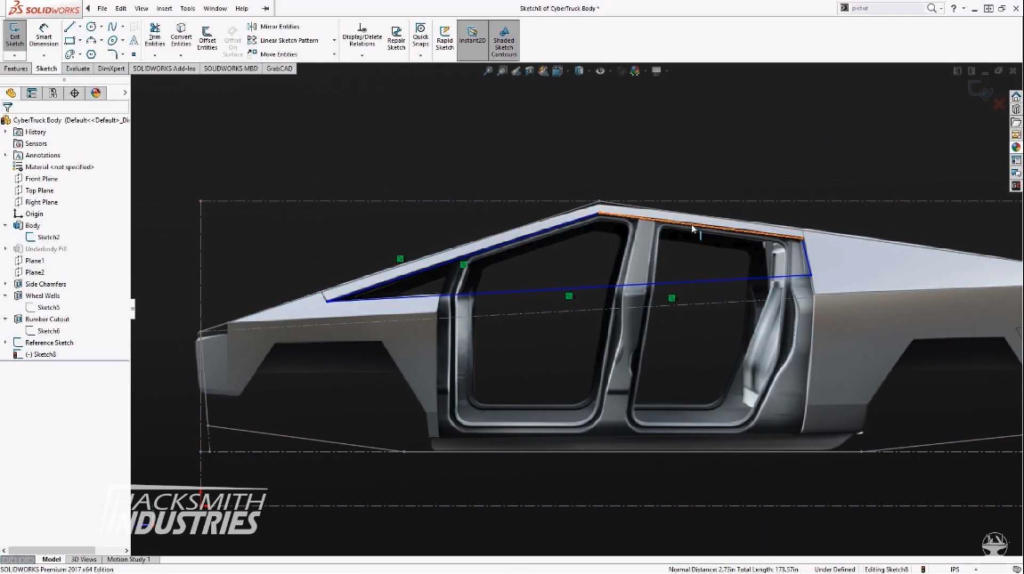1024x574 pixels.
Task: Open the Design Library in the task pane
Action: click(x=1016, y=109)
